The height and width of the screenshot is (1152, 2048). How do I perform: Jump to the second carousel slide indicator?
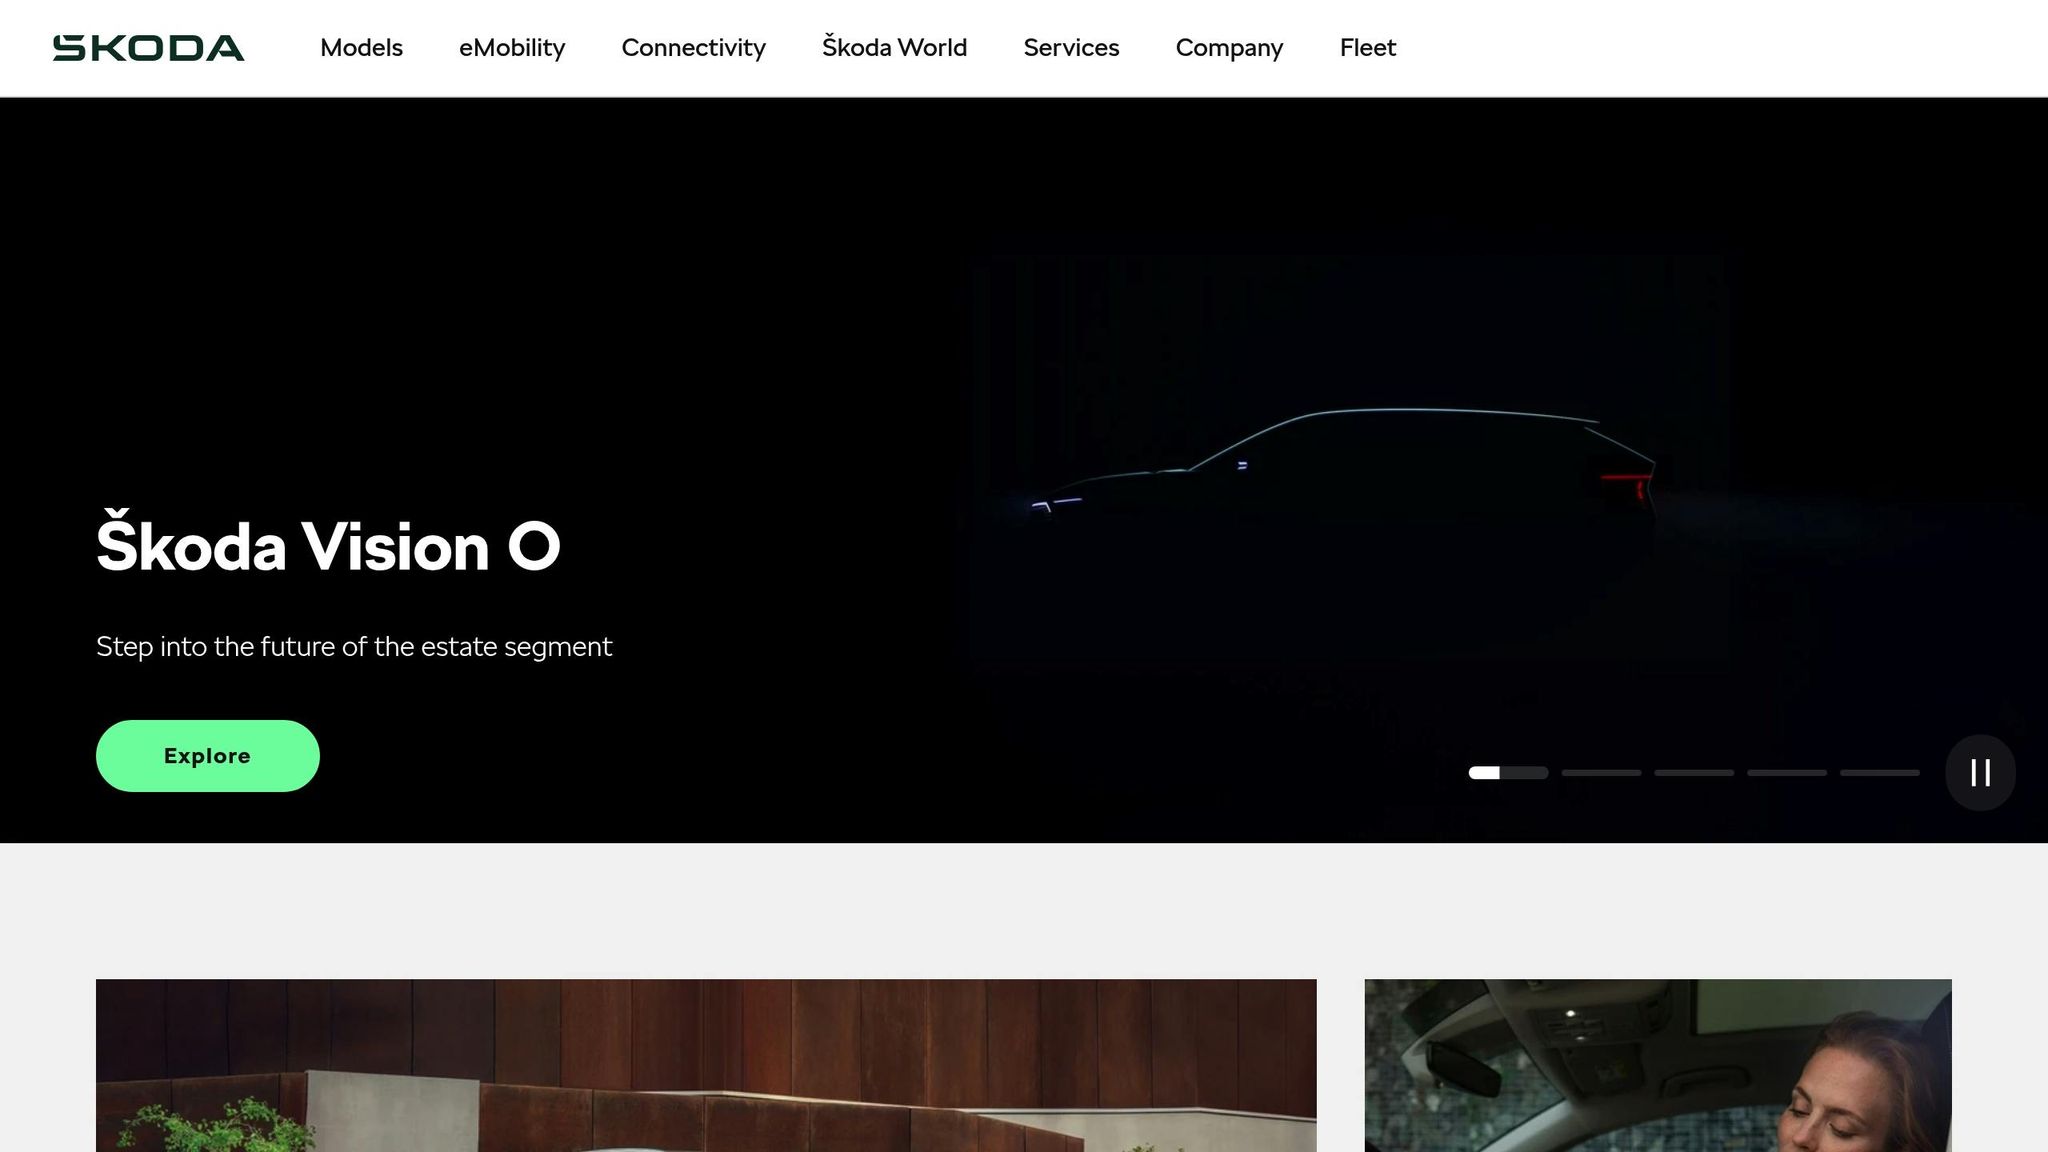point(1601,773)
